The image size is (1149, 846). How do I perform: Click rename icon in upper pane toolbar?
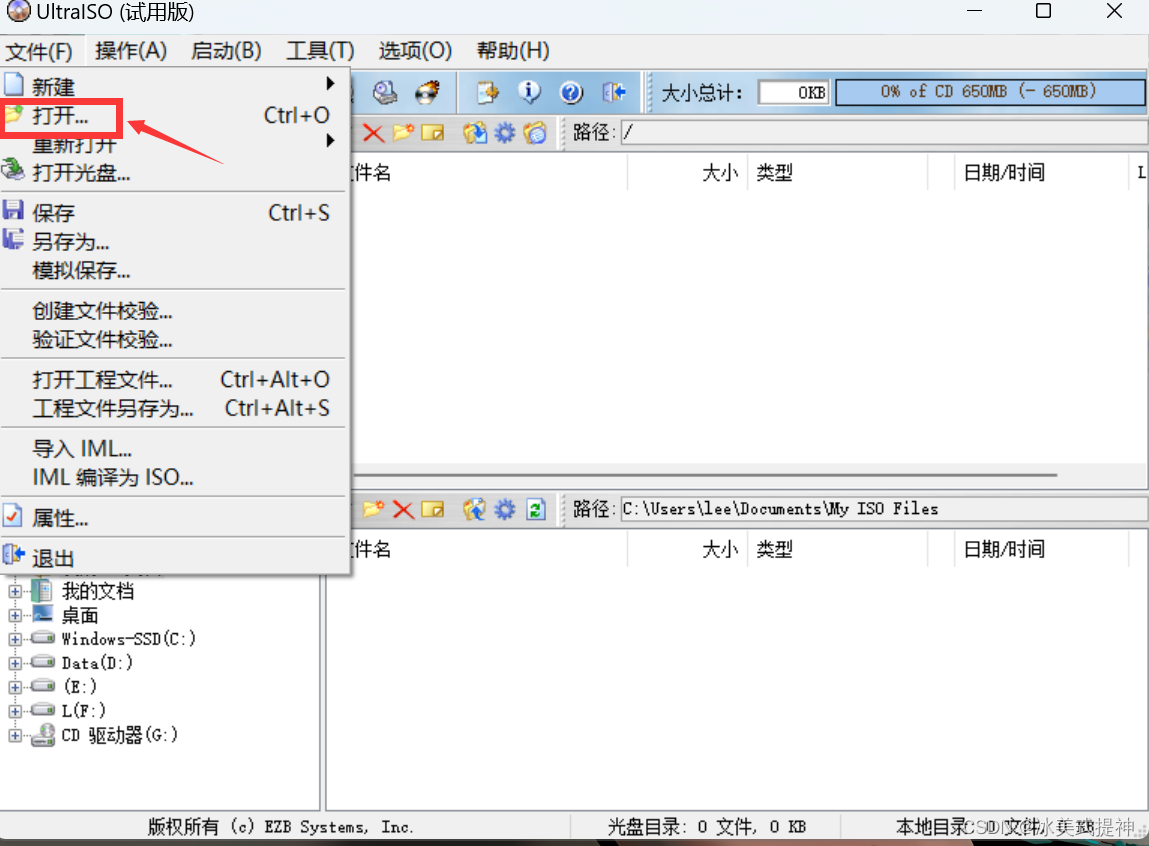point(432,133)
